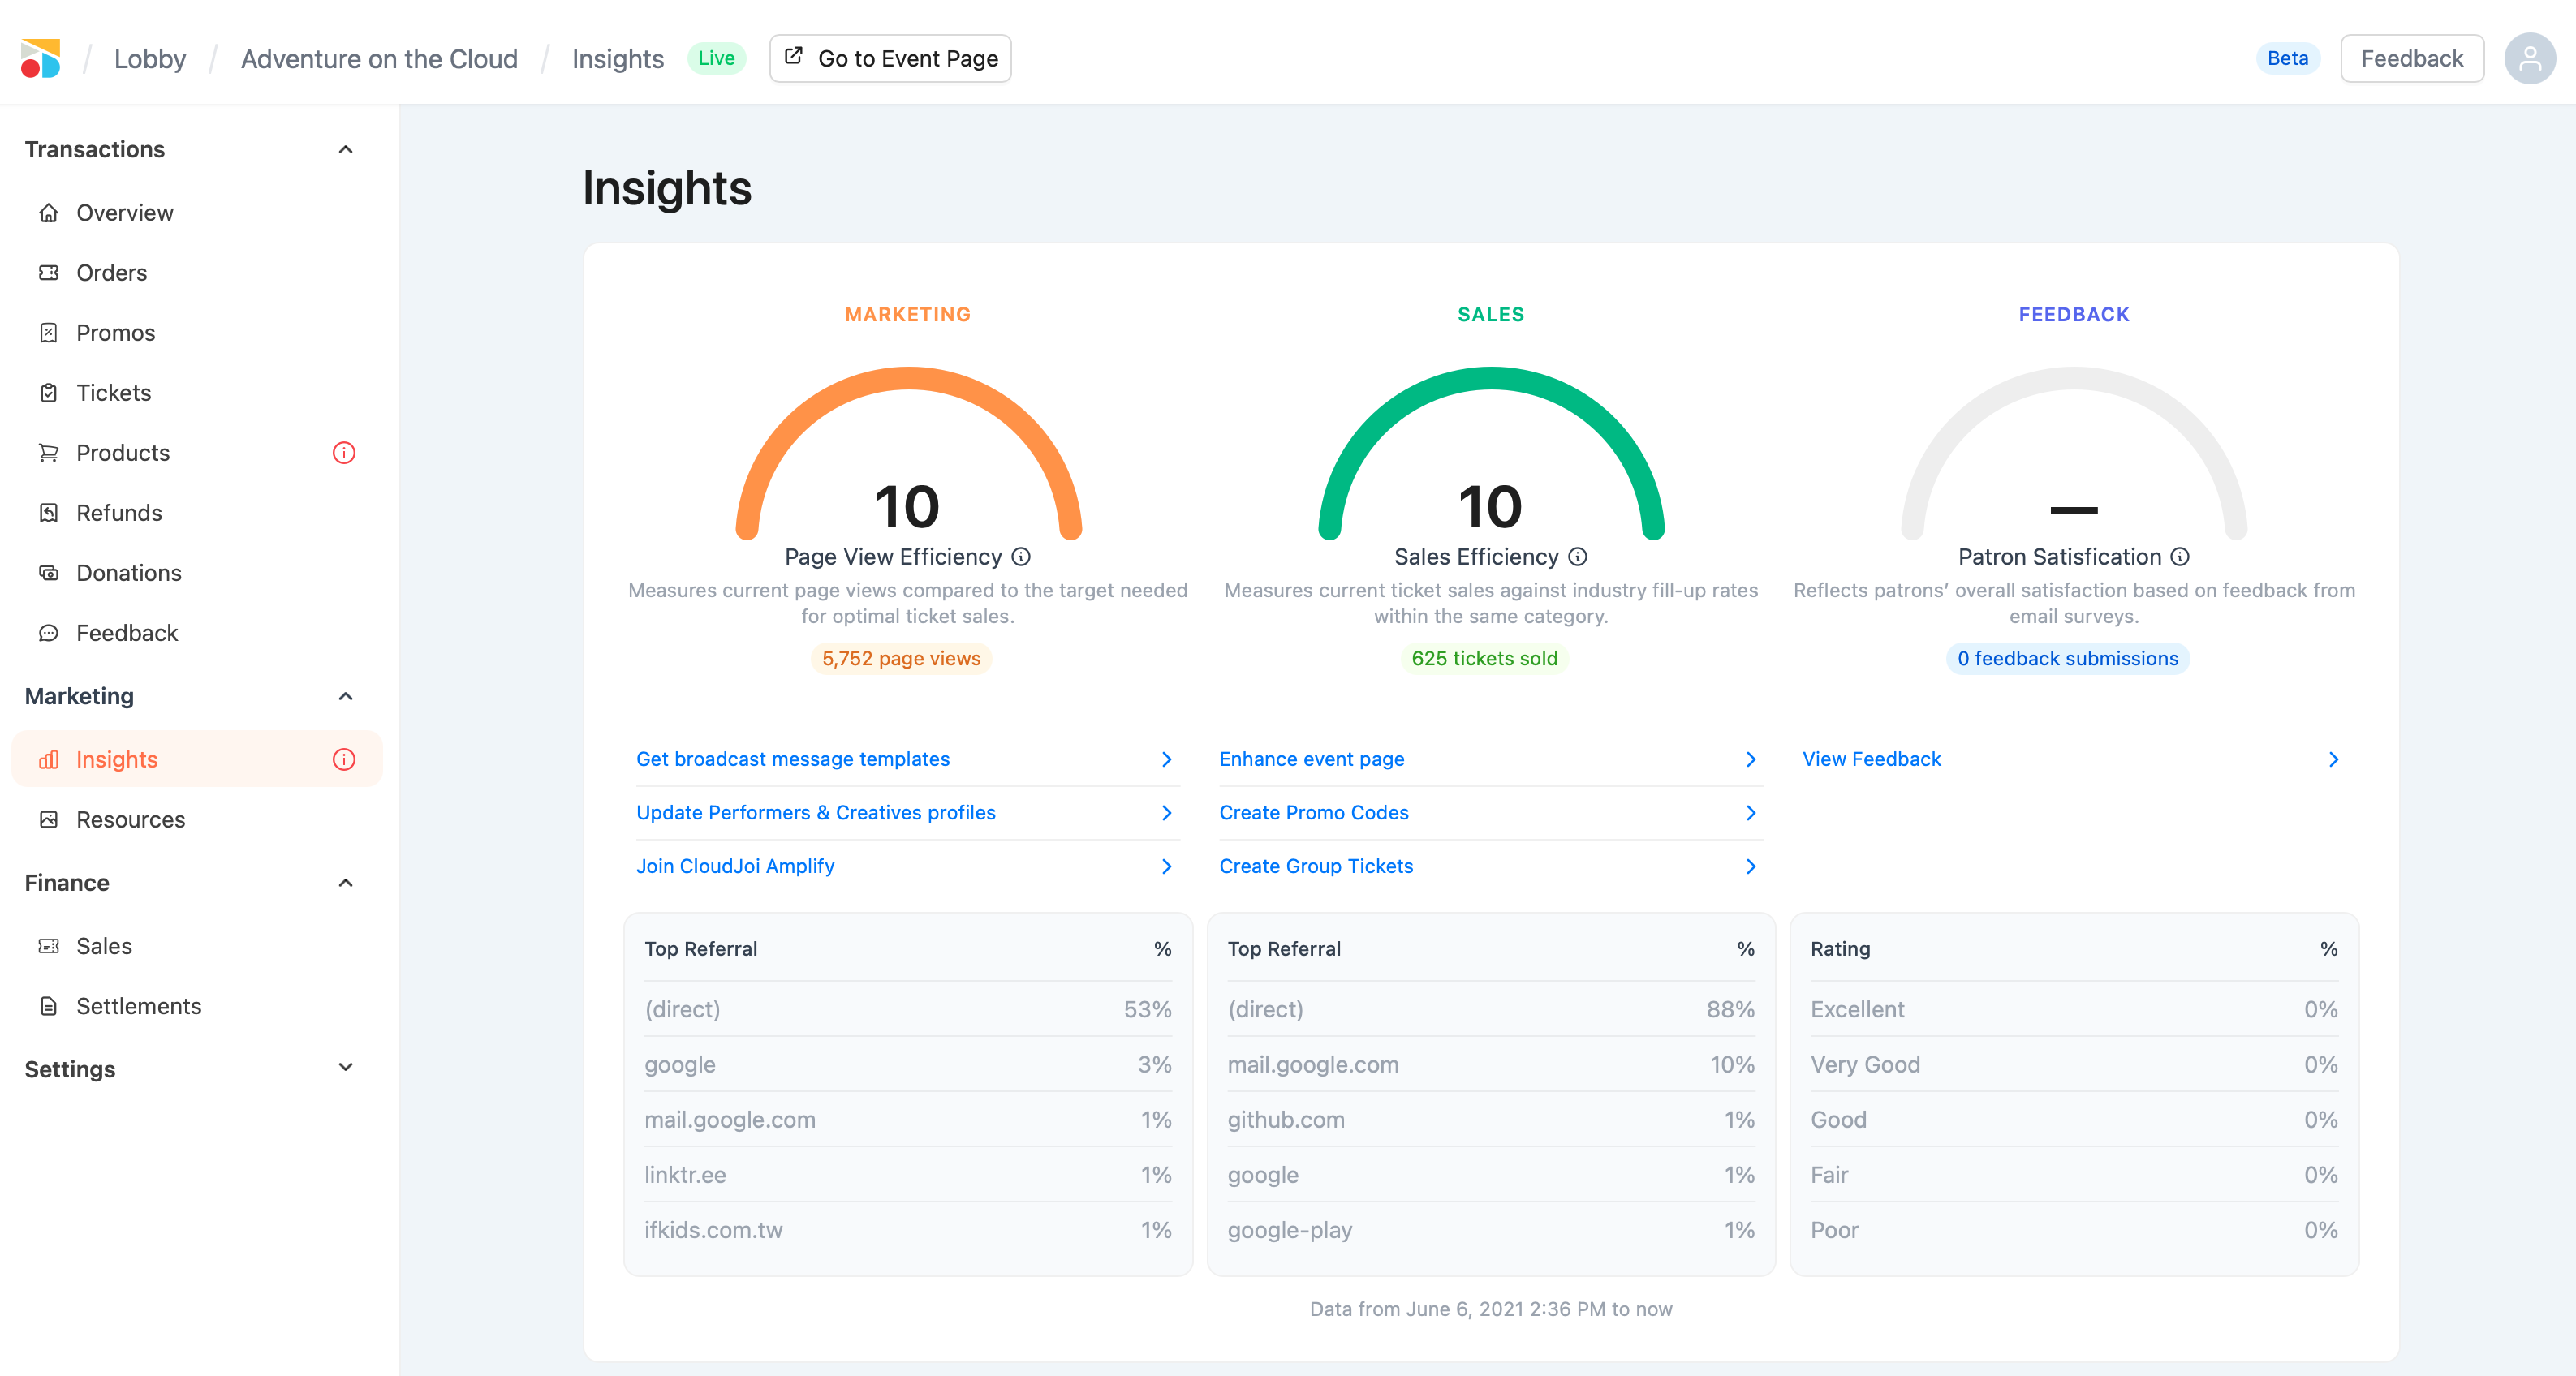Image resolution: width=2576 pixels, height=1376 pixels.
Task: Open Resources under Marketing
Action: pos(130,819)
